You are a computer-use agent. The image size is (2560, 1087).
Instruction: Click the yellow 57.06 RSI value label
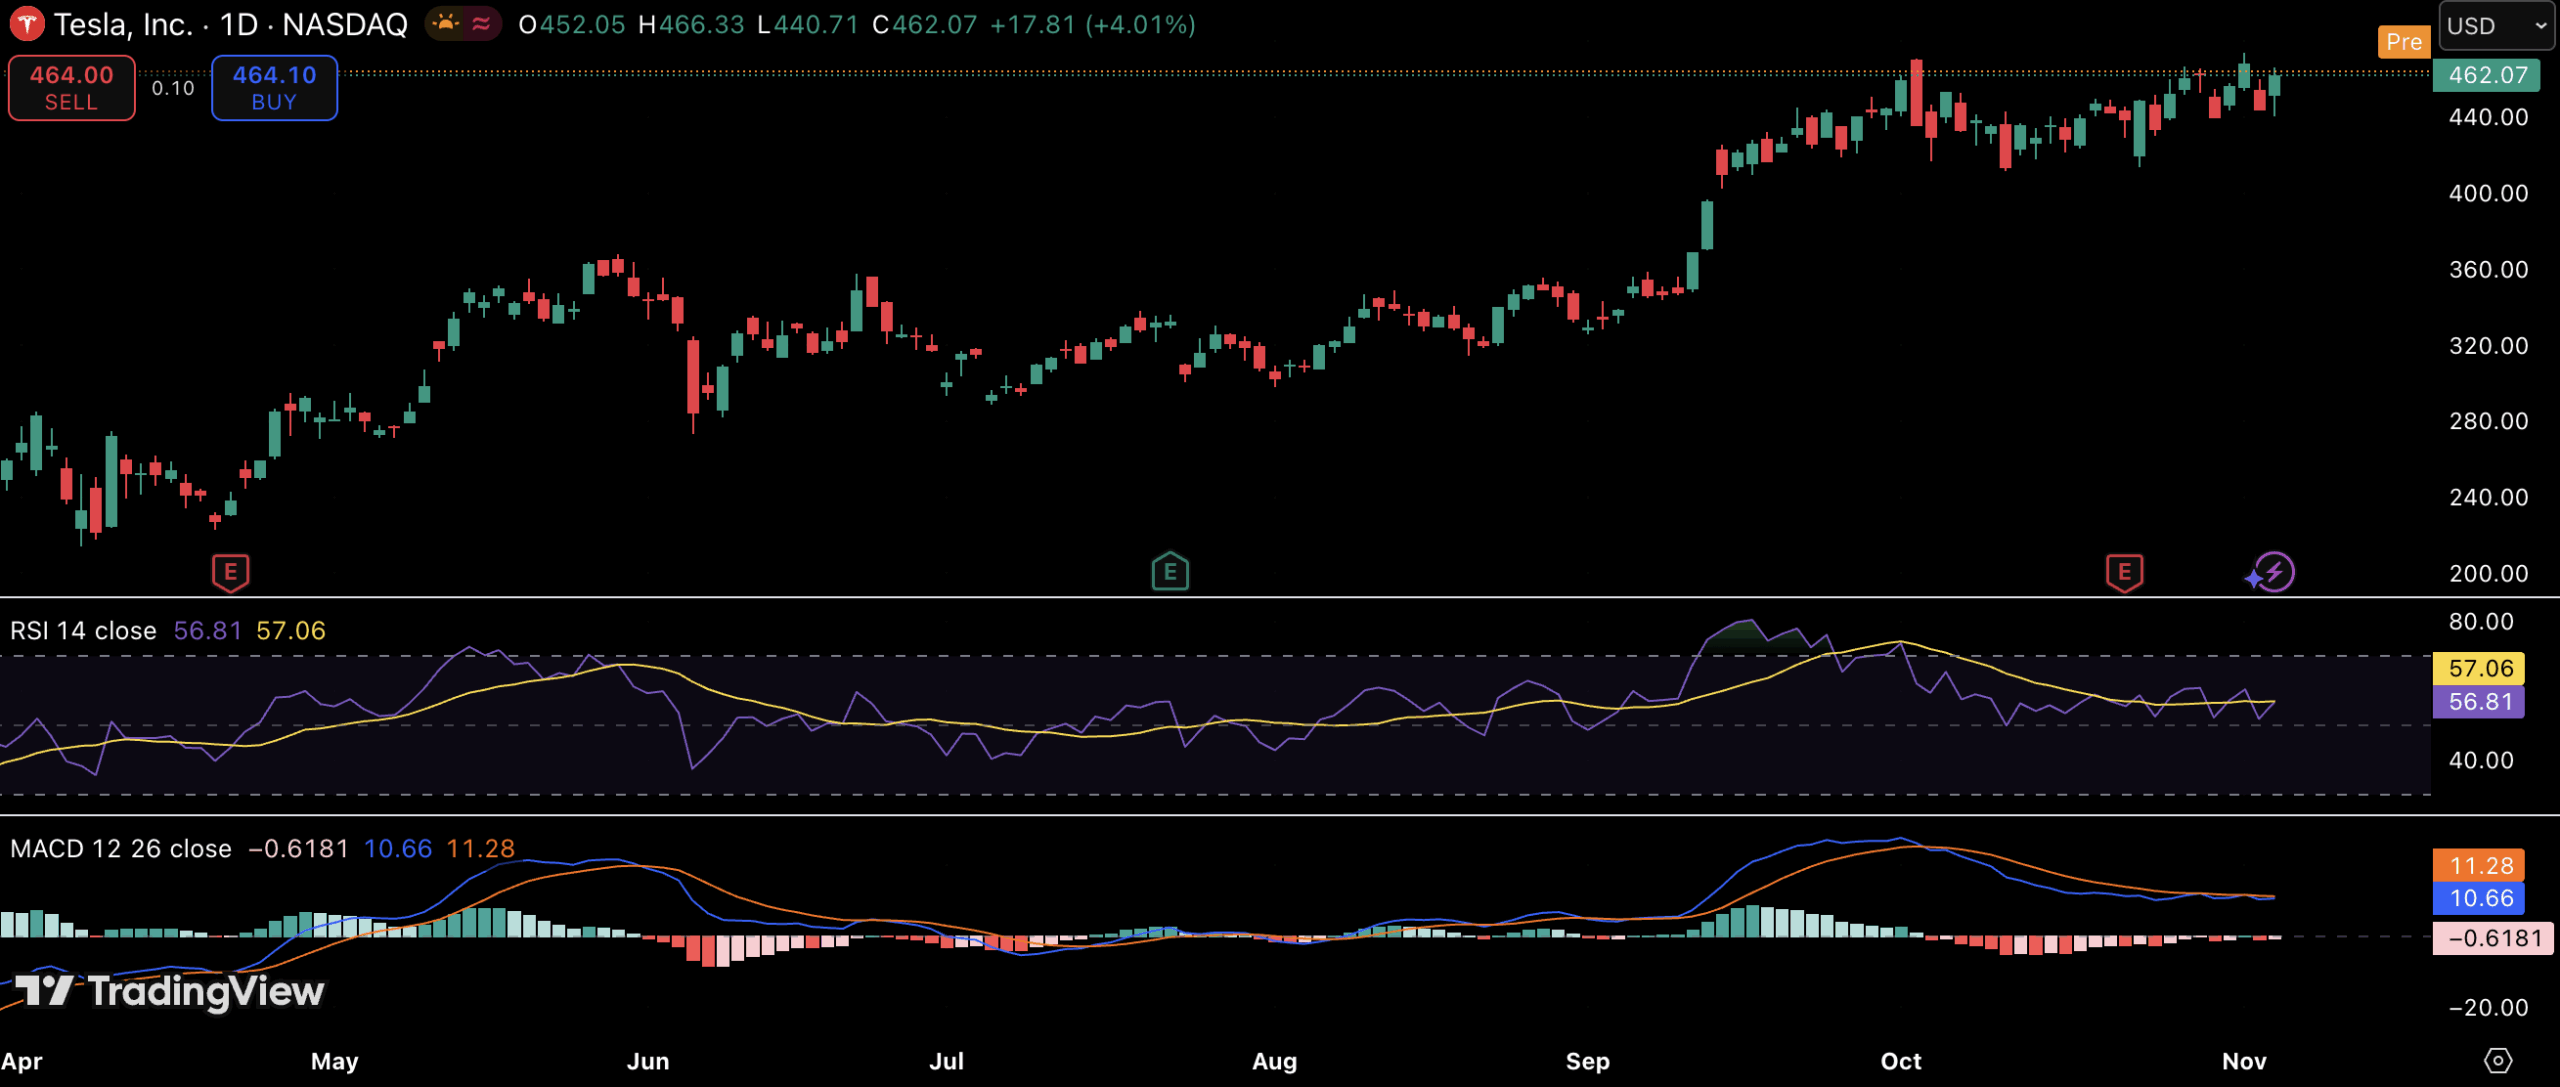coord(2480,668)
